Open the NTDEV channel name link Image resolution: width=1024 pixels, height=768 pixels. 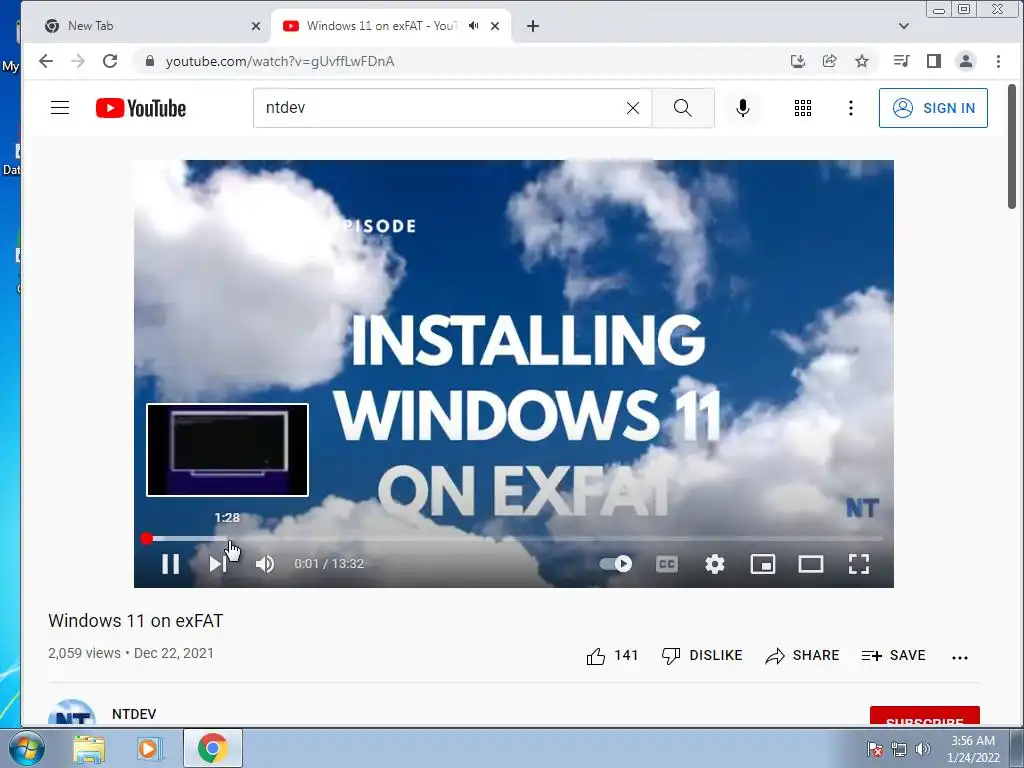point(134,714)
